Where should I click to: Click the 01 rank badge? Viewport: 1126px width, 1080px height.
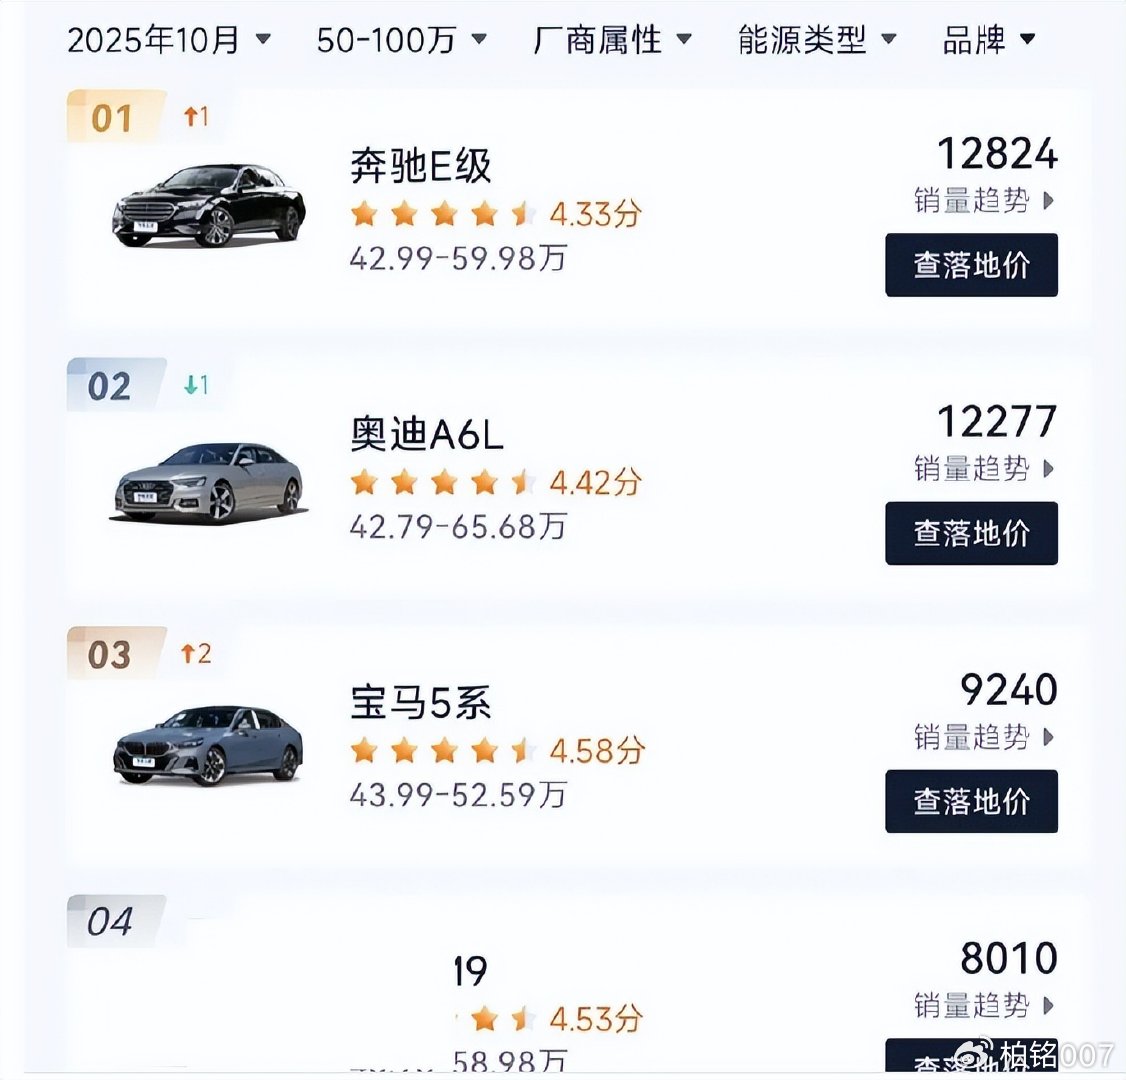point(112,118)
